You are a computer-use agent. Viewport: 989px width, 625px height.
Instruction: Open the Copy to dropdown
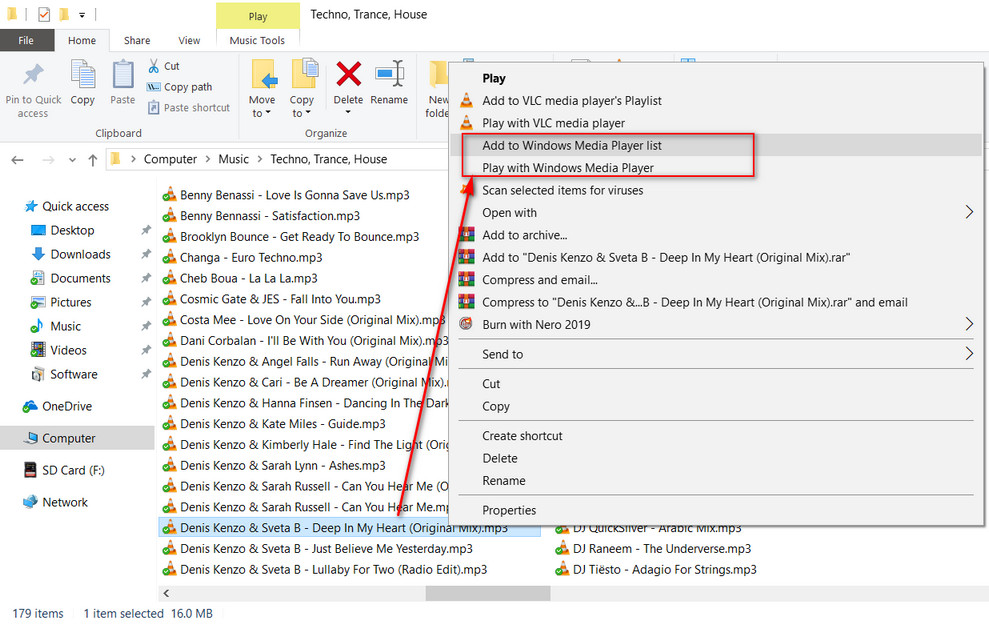coord(302,106)
